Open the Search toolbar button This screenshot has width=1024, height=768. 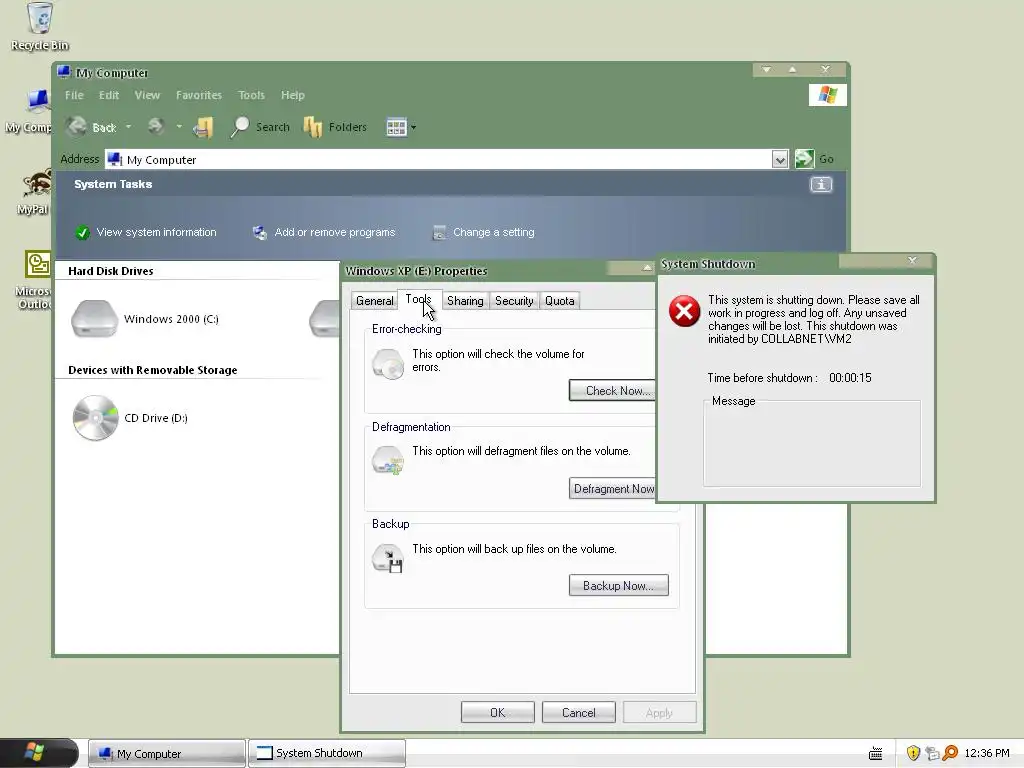tap(260, 127)
